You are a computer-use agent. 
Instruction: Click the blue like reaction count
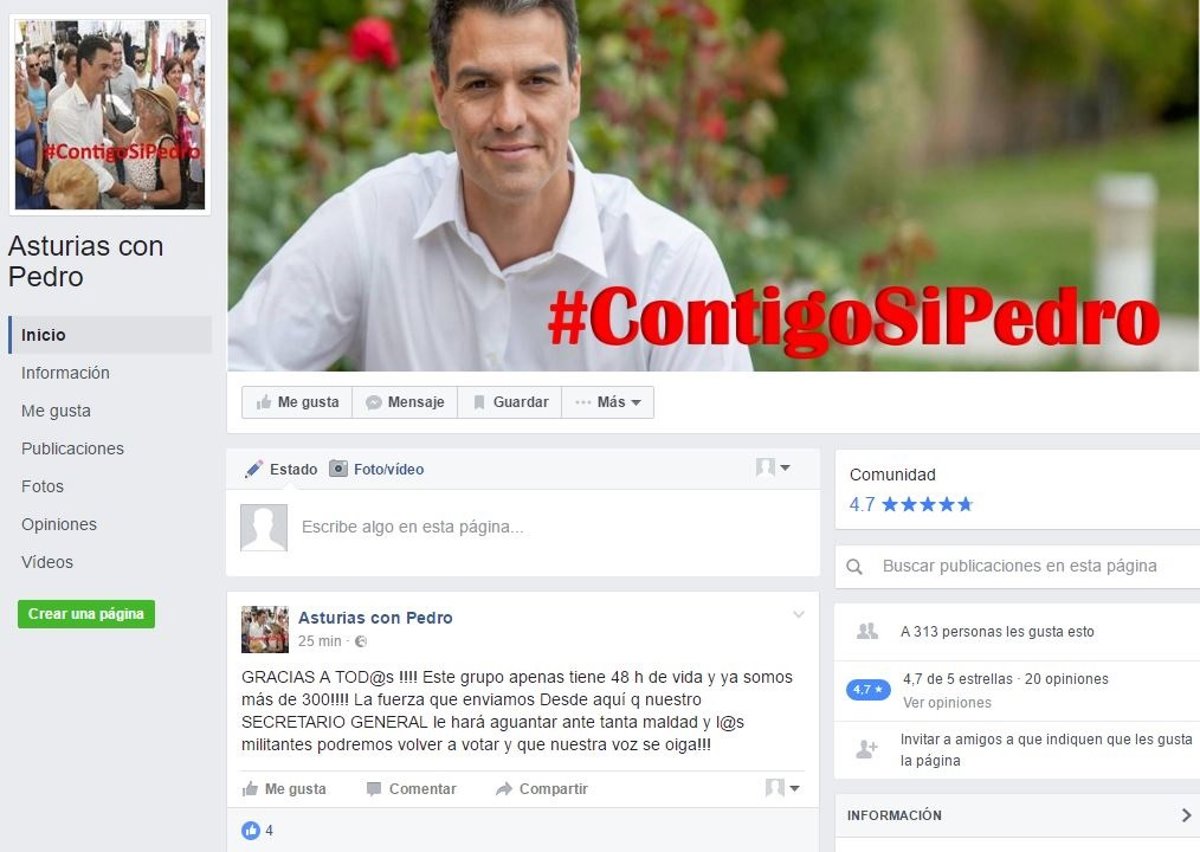tap(257, 830)
